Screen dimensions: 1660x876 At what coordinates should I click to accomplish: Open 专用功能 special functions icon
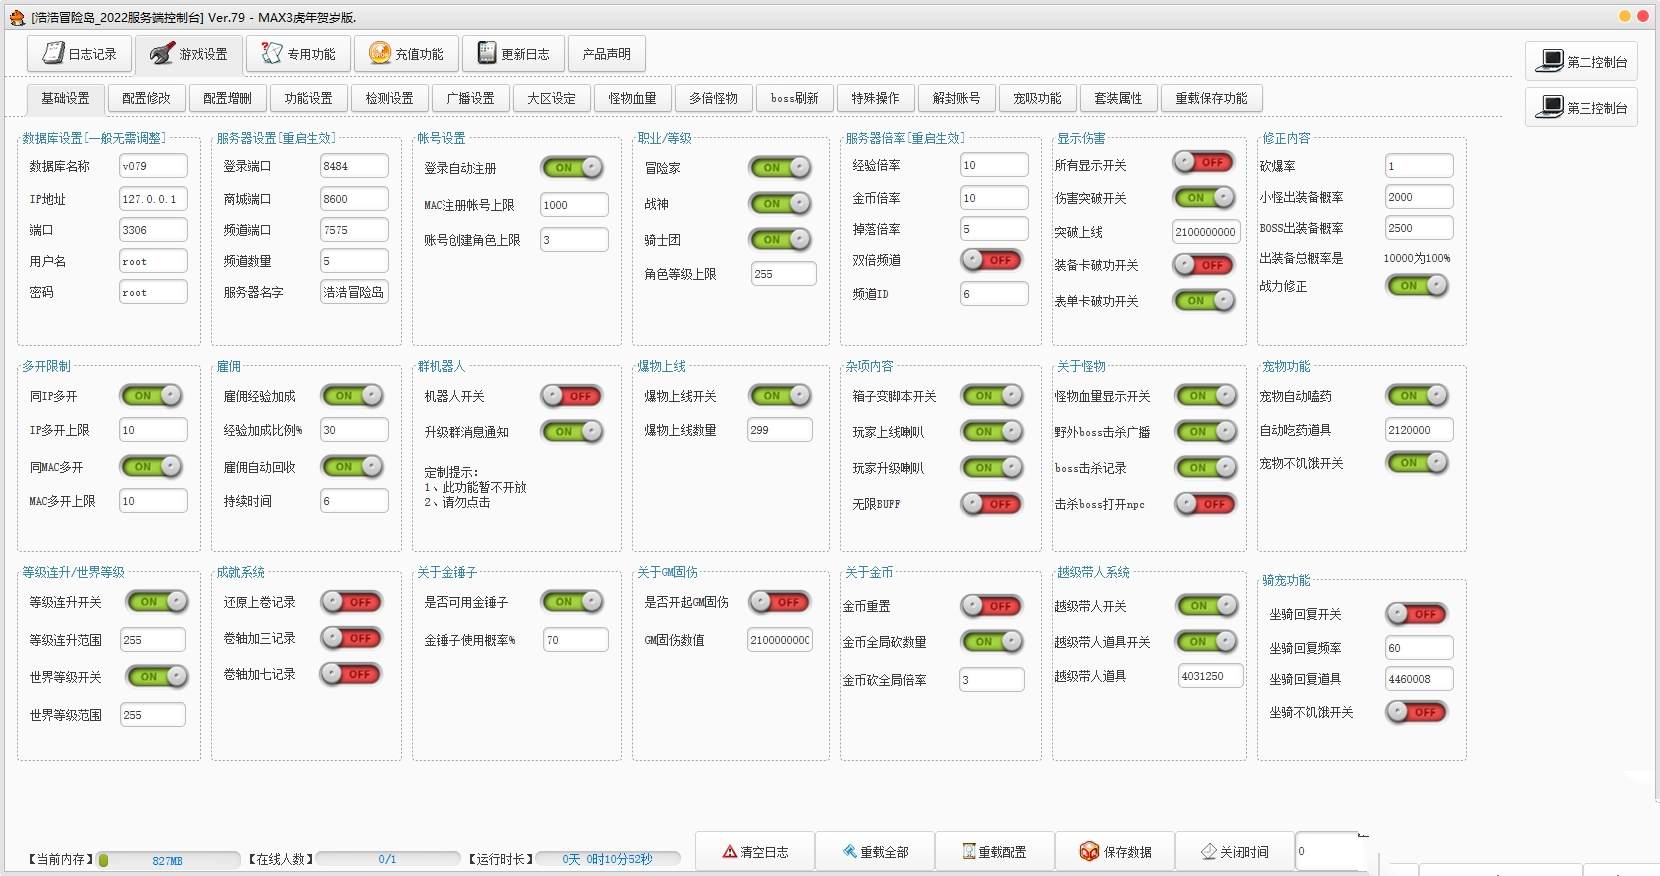[x=271, y=54]
